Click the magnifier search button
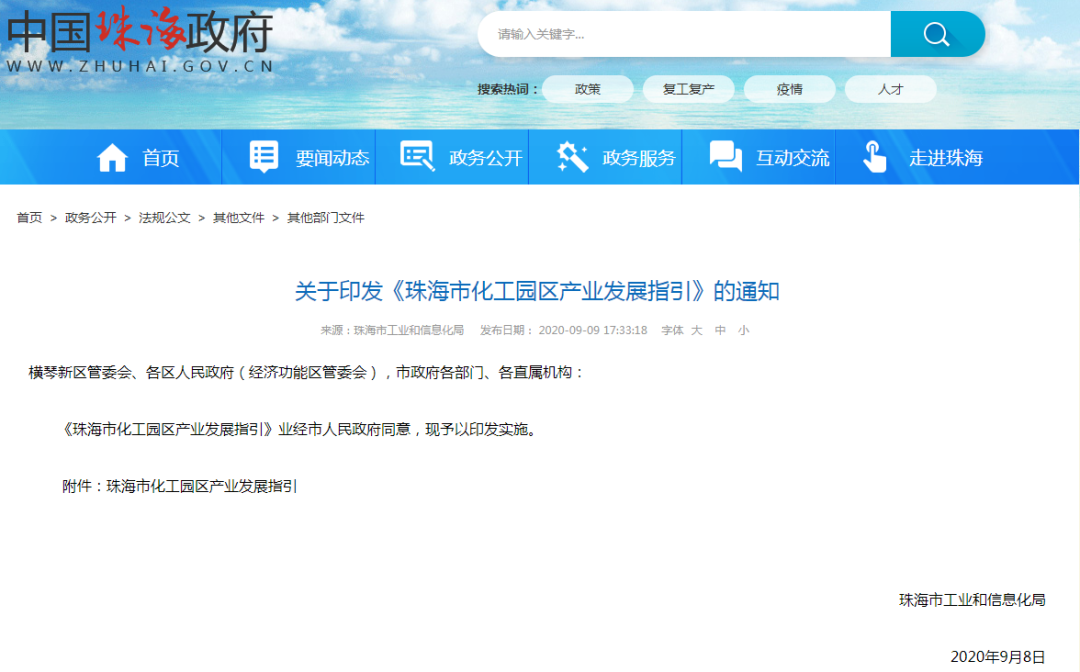This screenshot has height=672, width=1080. (x=937, y=34)
